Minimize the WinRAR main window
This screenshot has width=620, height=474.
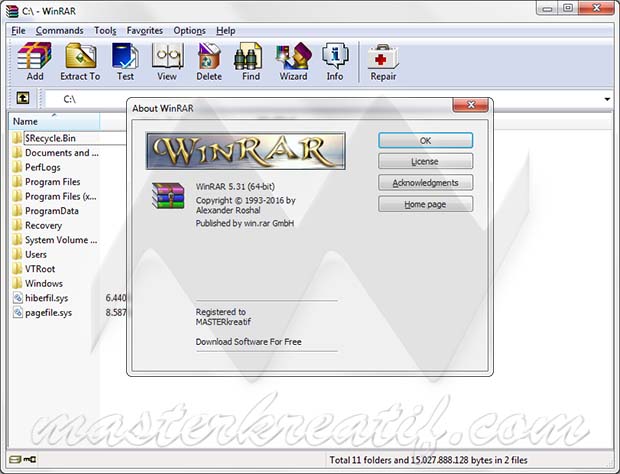click(x=547, y=8)
